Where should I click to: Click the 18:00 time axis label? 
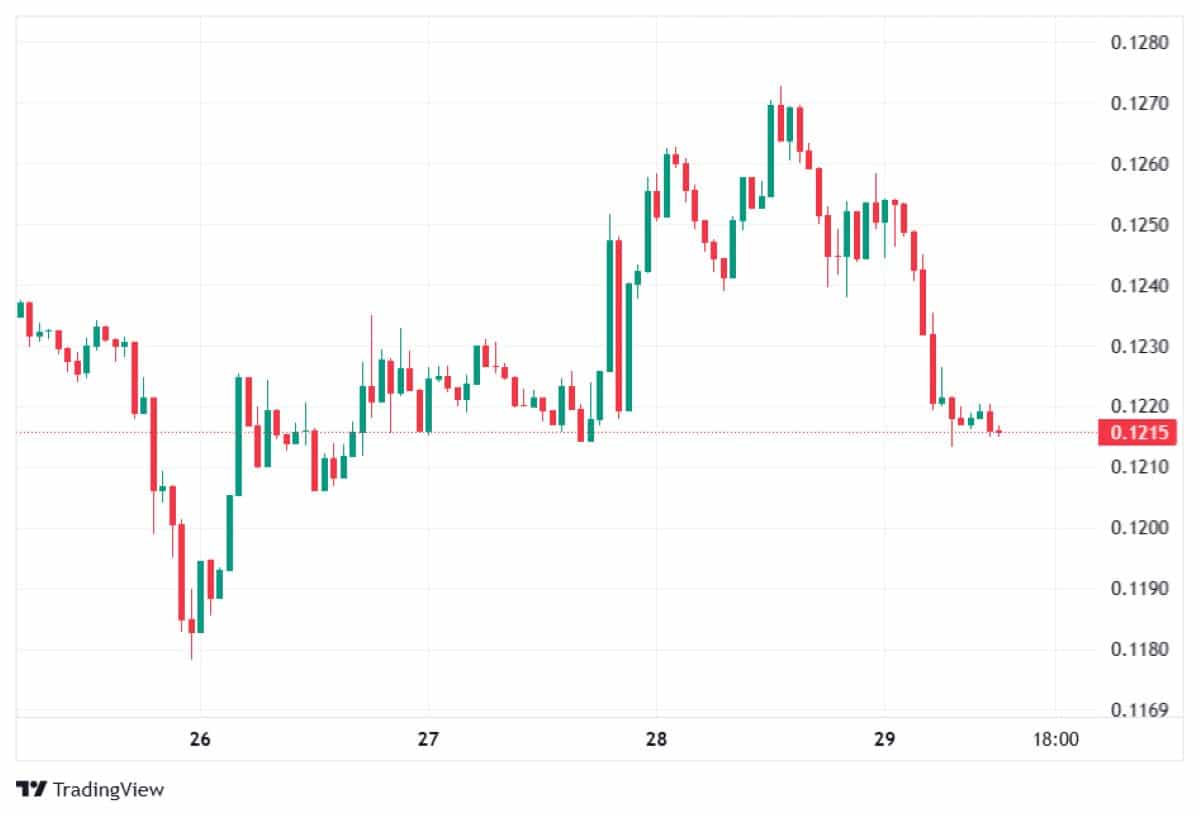1056,740
